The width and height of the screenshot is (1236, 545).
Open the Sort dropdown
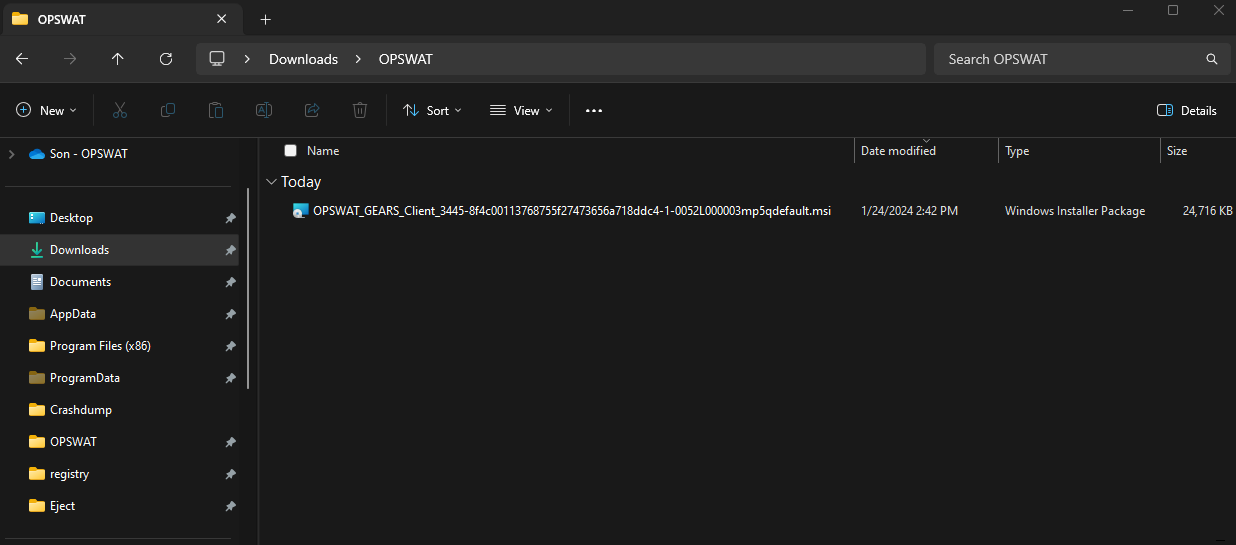[432, 110]
